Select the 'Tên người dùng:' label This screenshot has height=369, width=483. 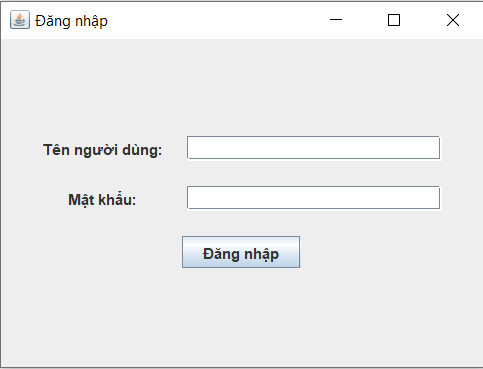tap(102, 150)
